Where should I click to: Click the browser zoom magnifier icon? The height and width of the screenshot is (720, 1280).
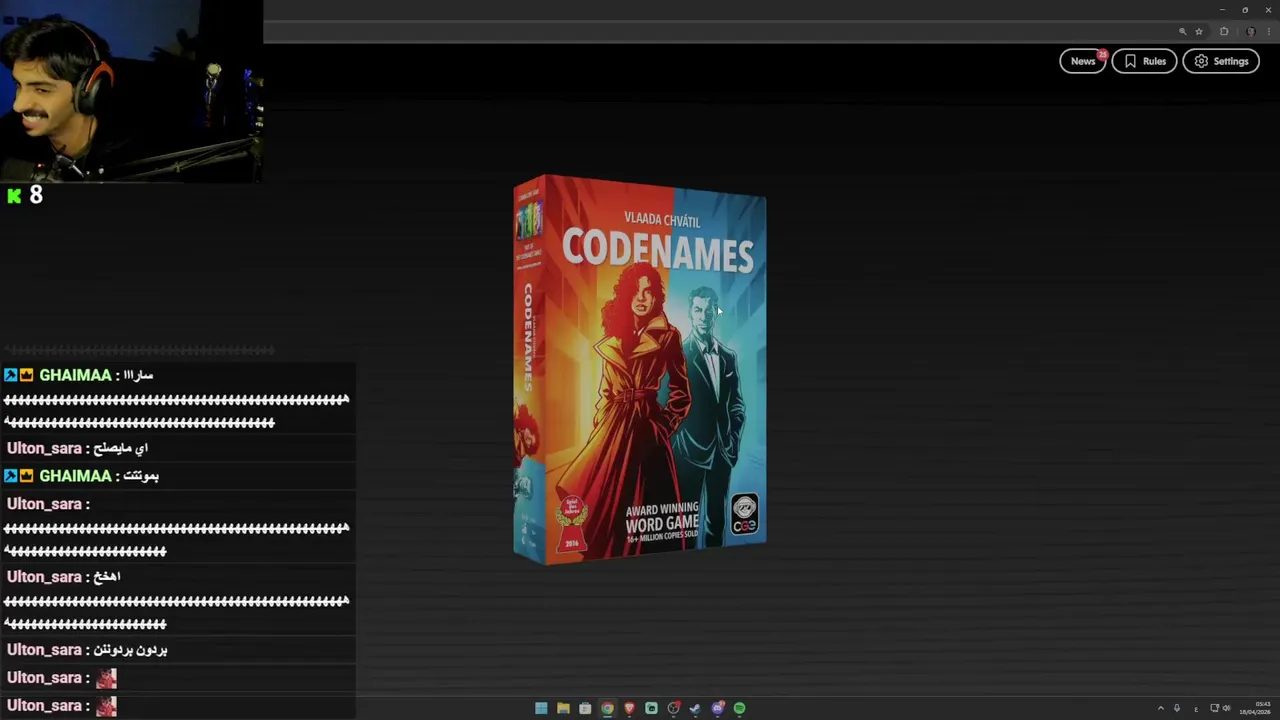(x=1182, y=31)
